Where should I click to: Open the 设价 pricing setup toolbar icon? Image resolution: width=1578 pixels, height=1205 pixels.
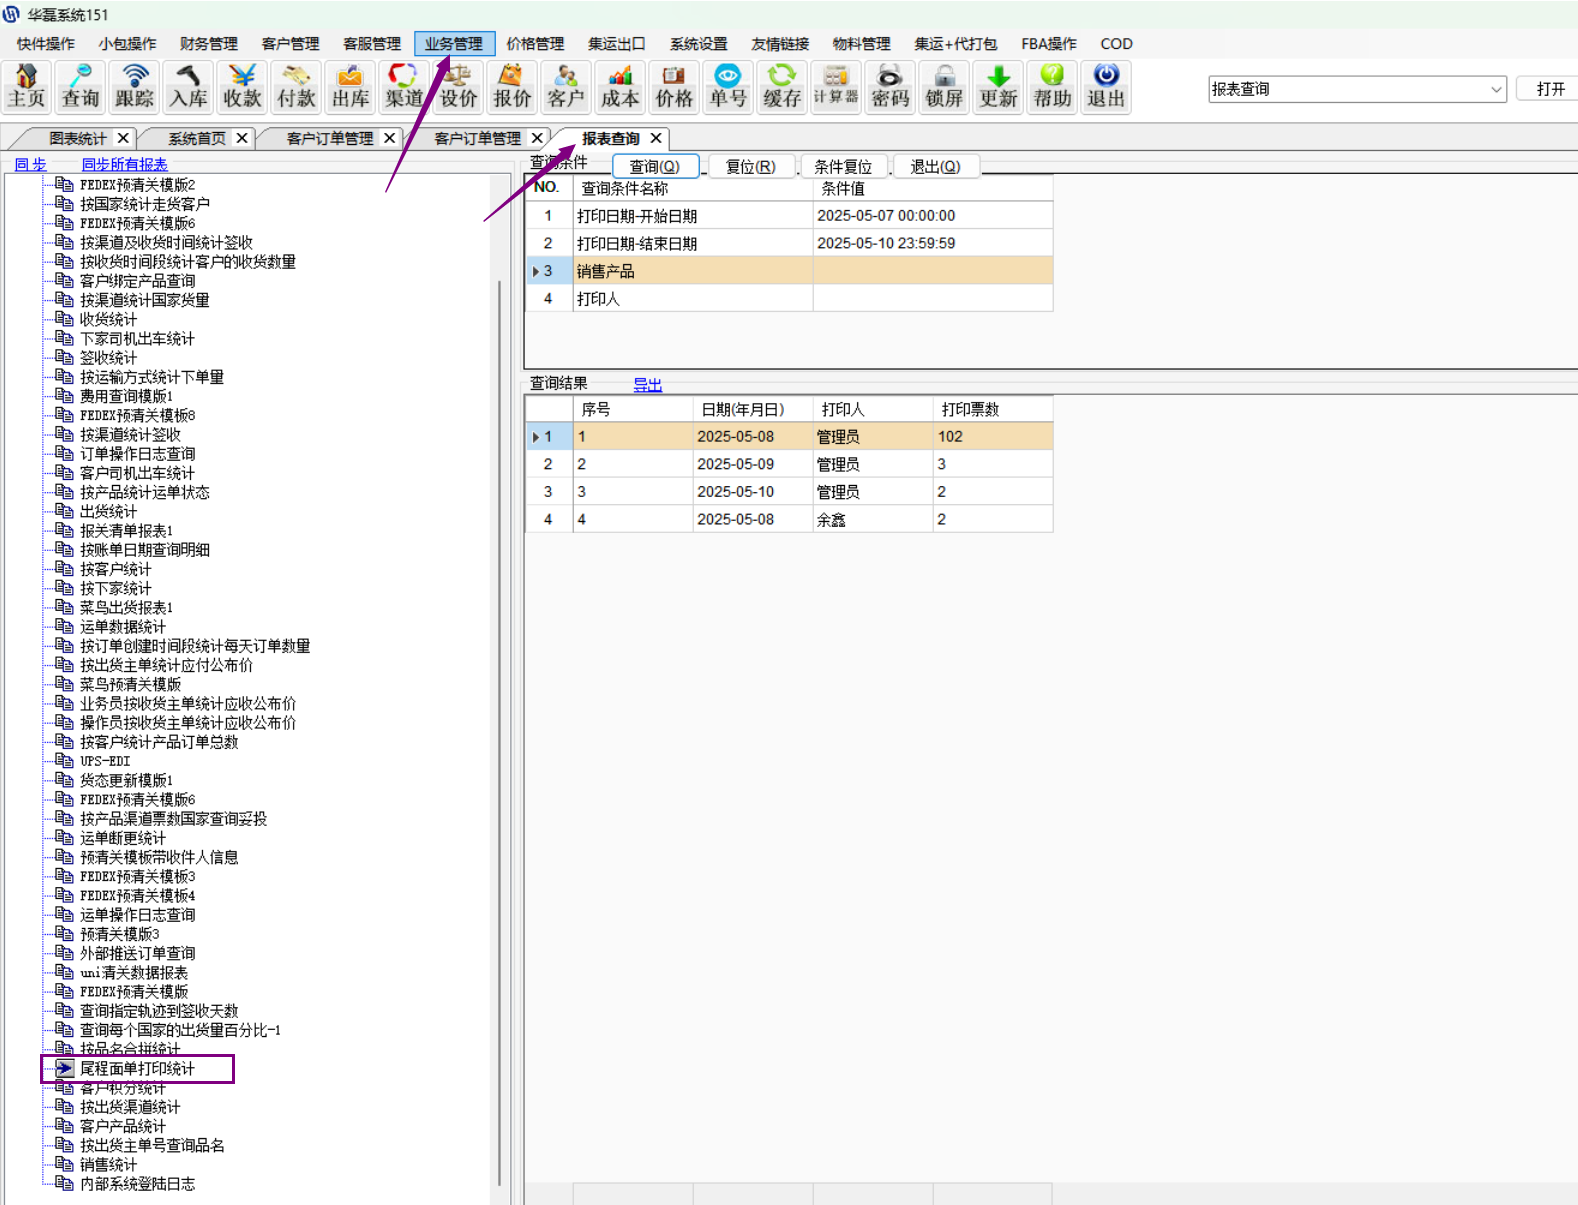(459, 87)
